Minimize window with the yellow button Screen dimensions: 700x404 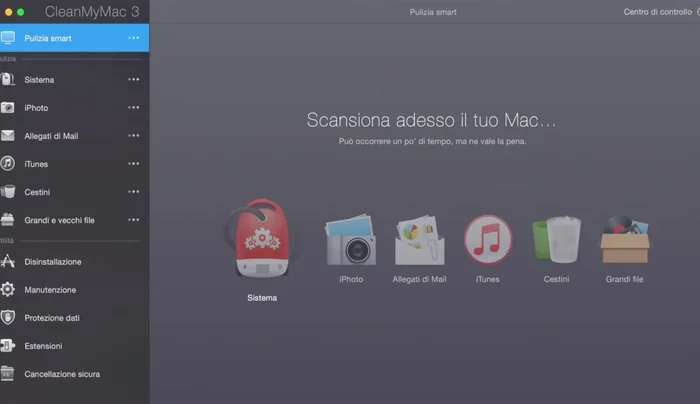[8, 12]
